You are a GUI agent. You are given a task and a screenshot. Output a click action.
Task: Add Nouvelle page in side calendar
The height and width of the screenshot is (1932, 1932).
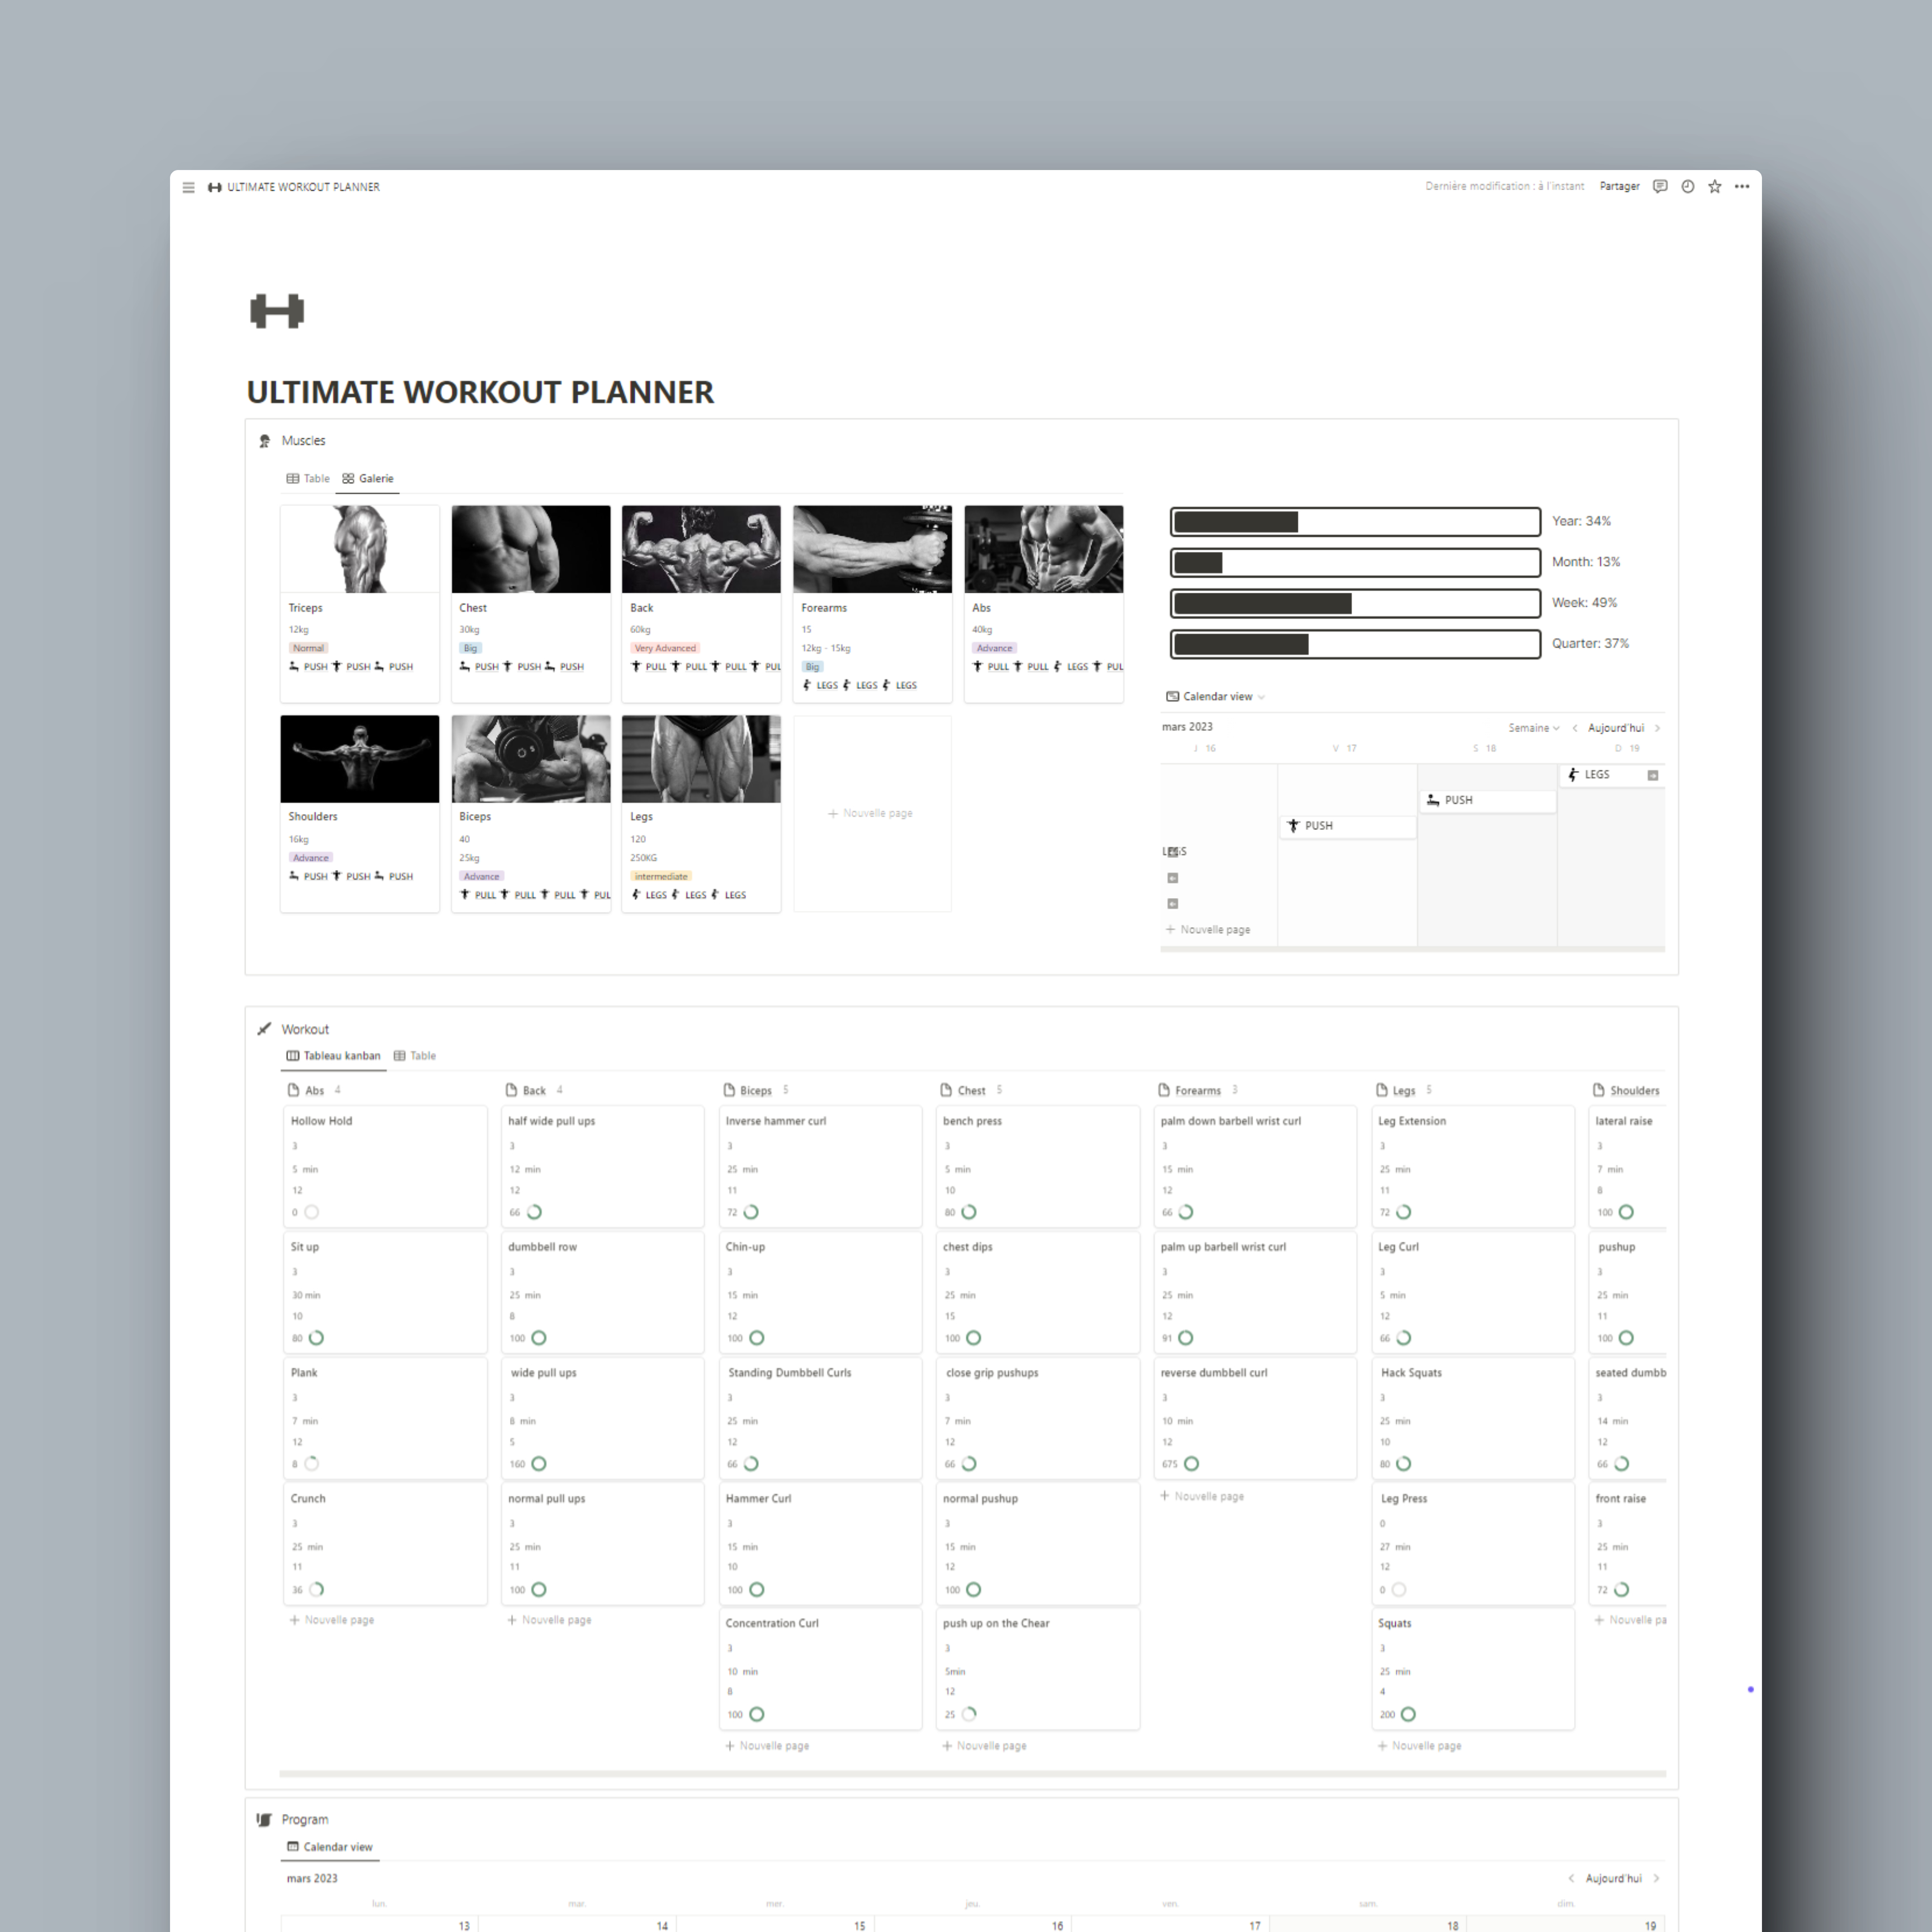point(1208,929)
